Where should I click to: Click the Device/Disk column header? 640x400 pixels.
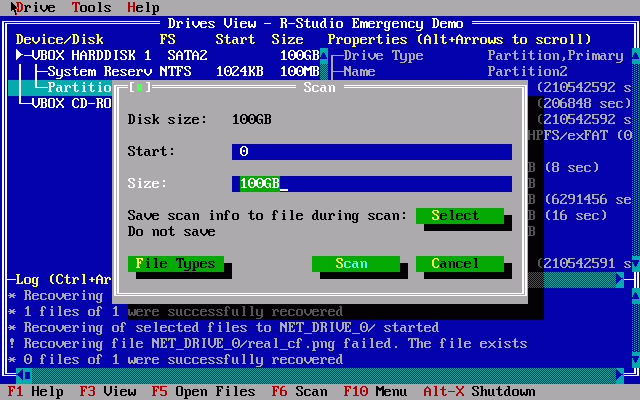[60, 40]
